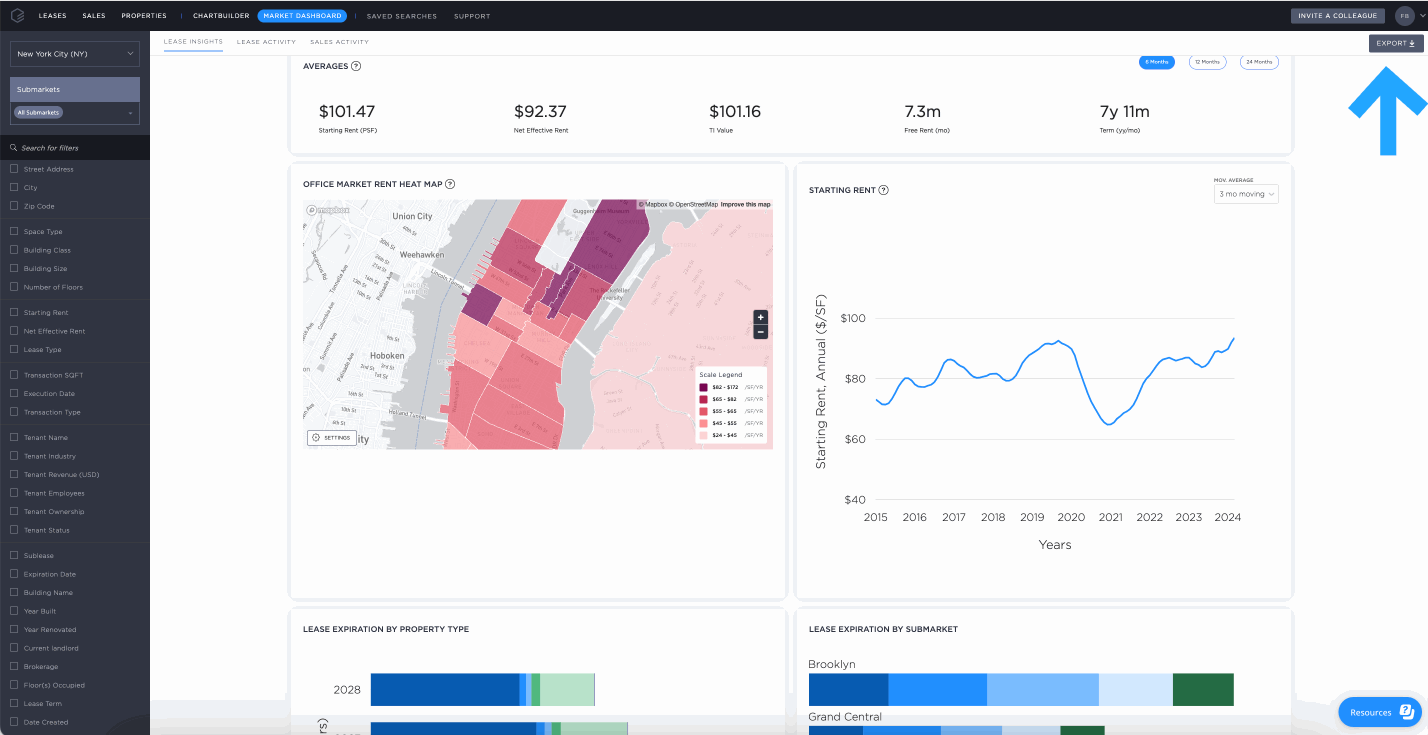The image size is (1428, 735).
Task: Select the $82 - $172 legend color swatch
Action: (x=703, y=386)
